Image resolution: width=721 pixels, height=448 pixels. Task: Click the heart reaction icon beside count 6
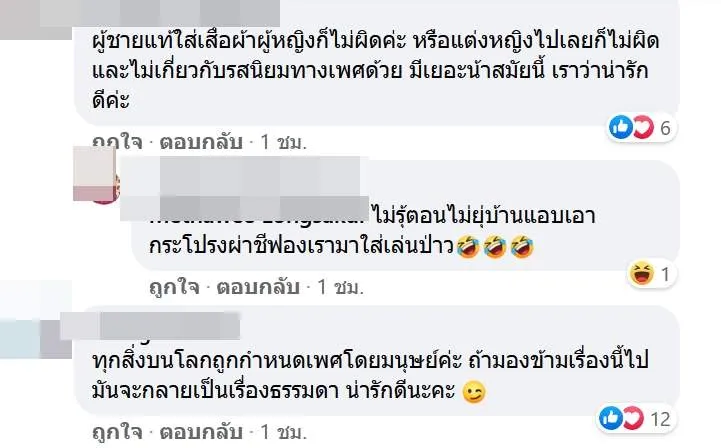click(x=643, y=127)
